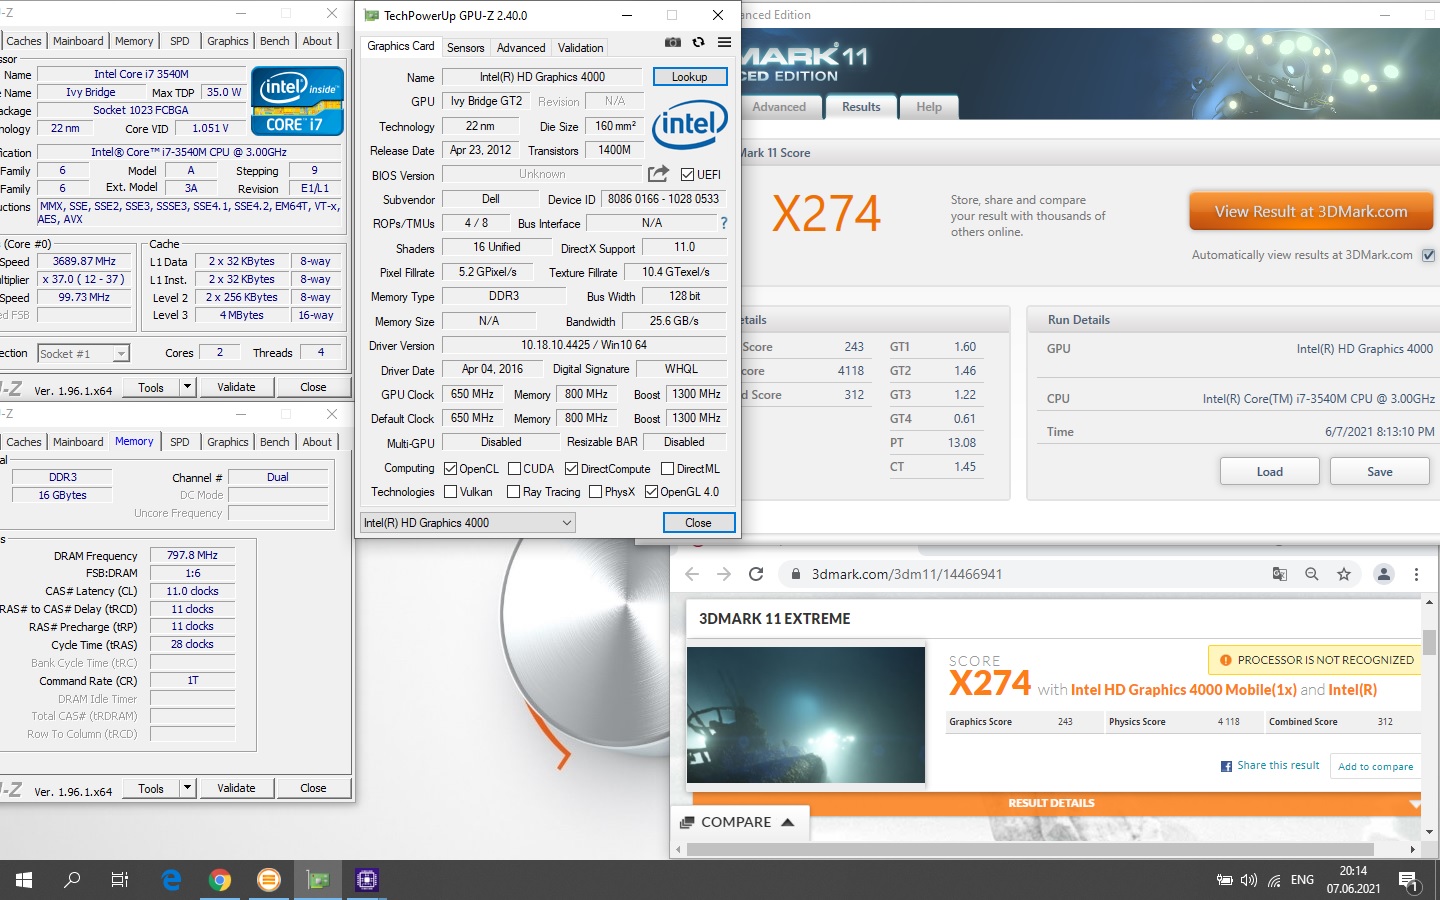Switch to the Validation tab in GPU-Z
The height and width of the screenshot is (900, 1440).
pyautogui.click(x=580, y=47)
